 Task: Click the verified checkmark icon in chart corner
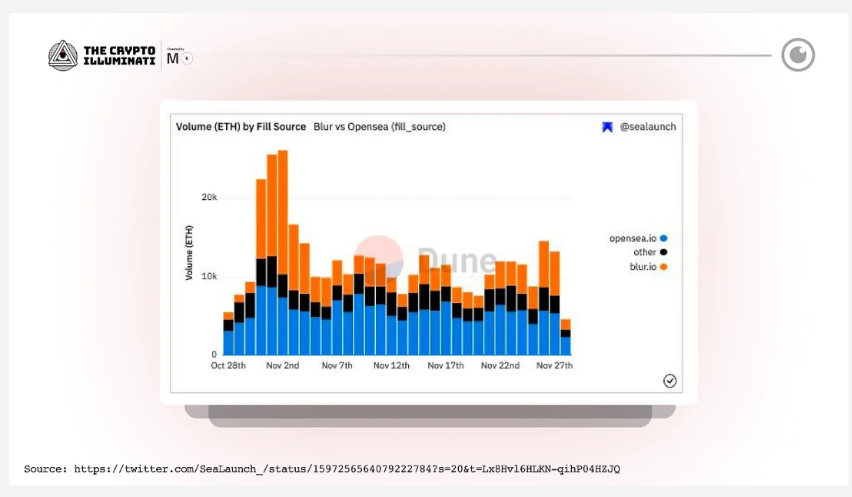669,381
